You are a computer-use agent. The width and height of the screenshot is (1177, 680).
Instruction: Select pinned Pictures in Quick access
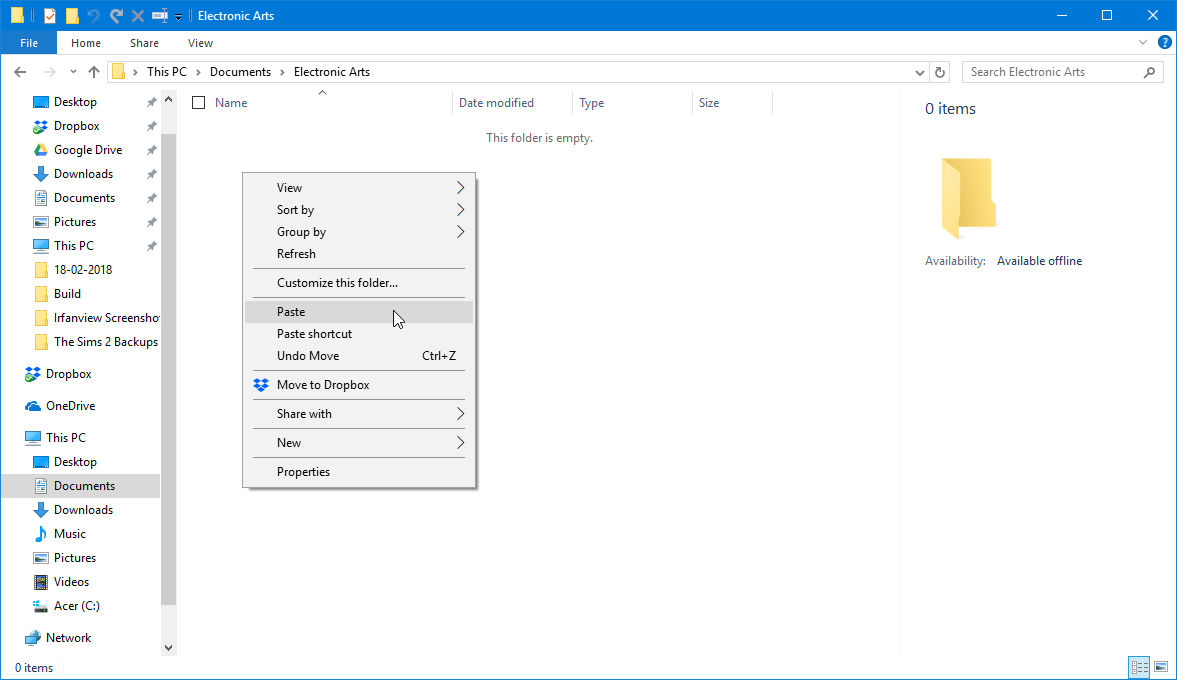tap(75, 222)
